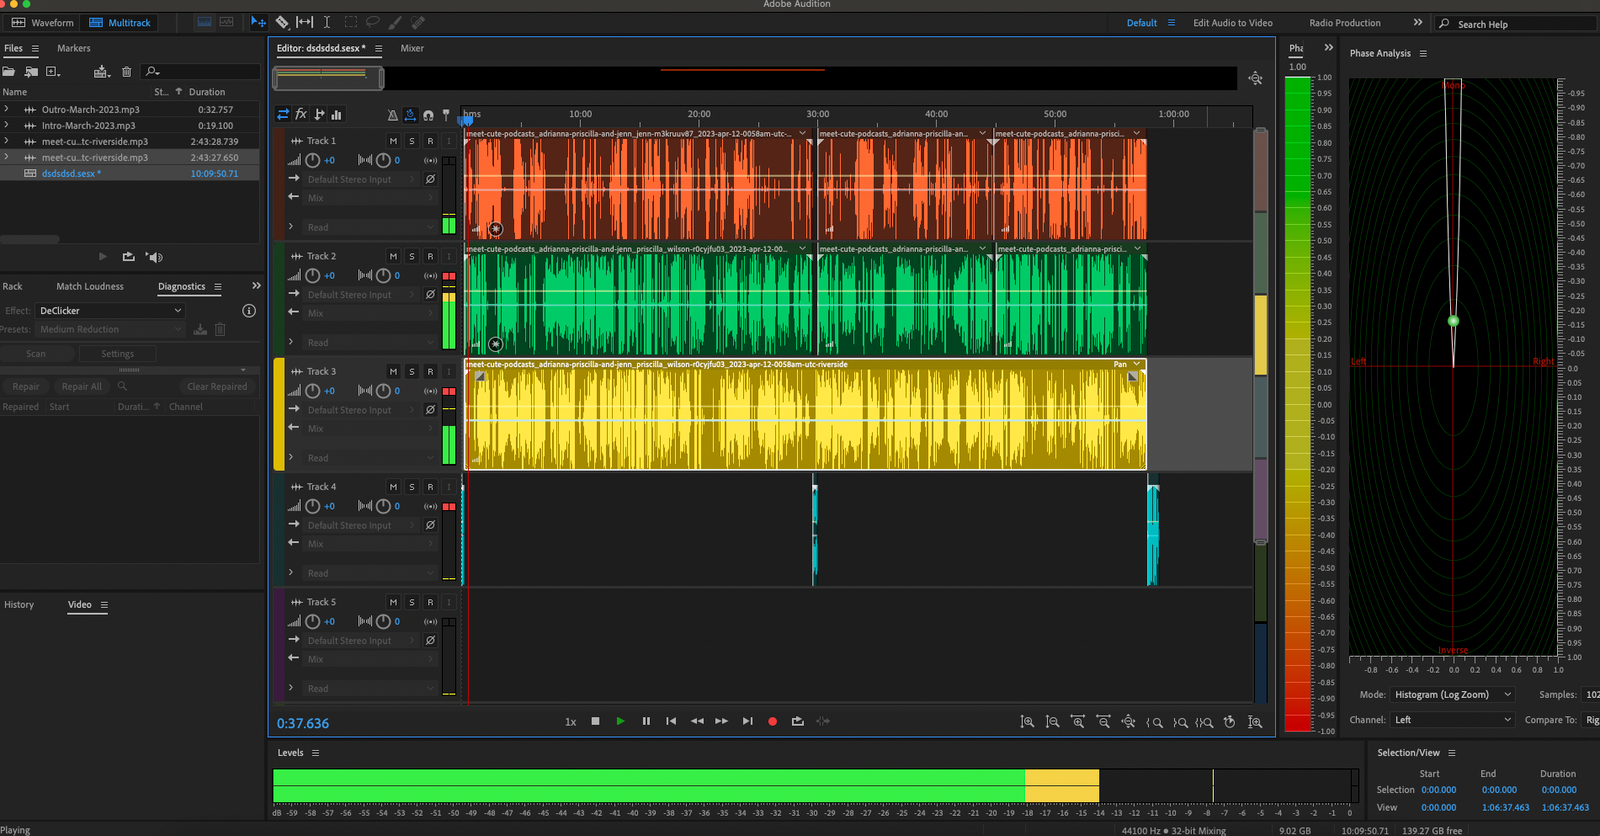This screenshot has width=1600, height=836.
Task: Click the Stop button in transport
Action: [x=595, y=721]
